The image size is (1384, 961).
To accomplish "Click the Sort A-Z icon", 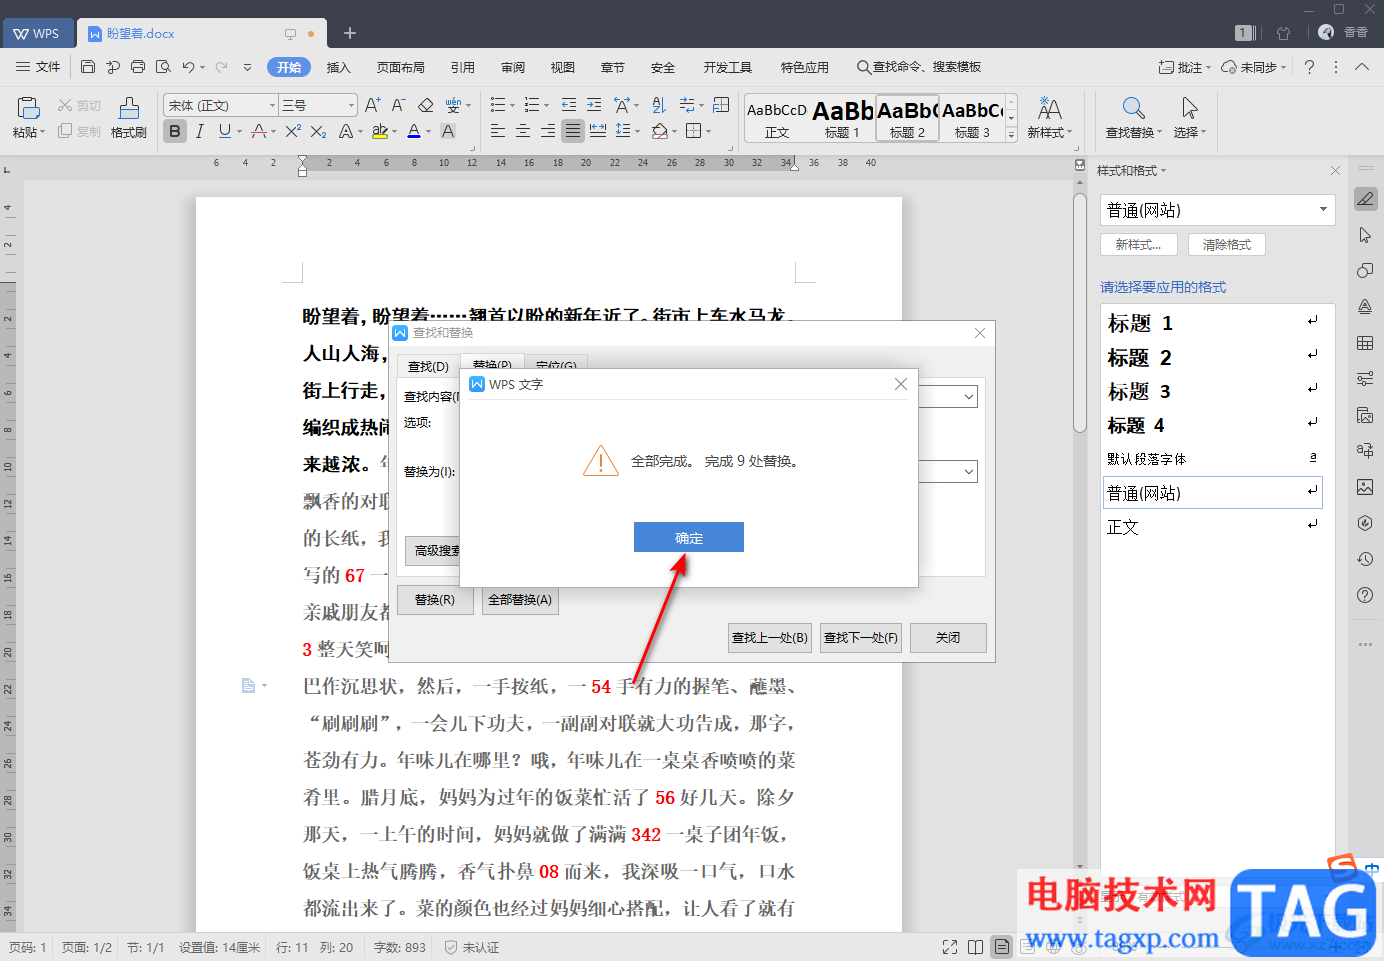I will tap(658, 105).
